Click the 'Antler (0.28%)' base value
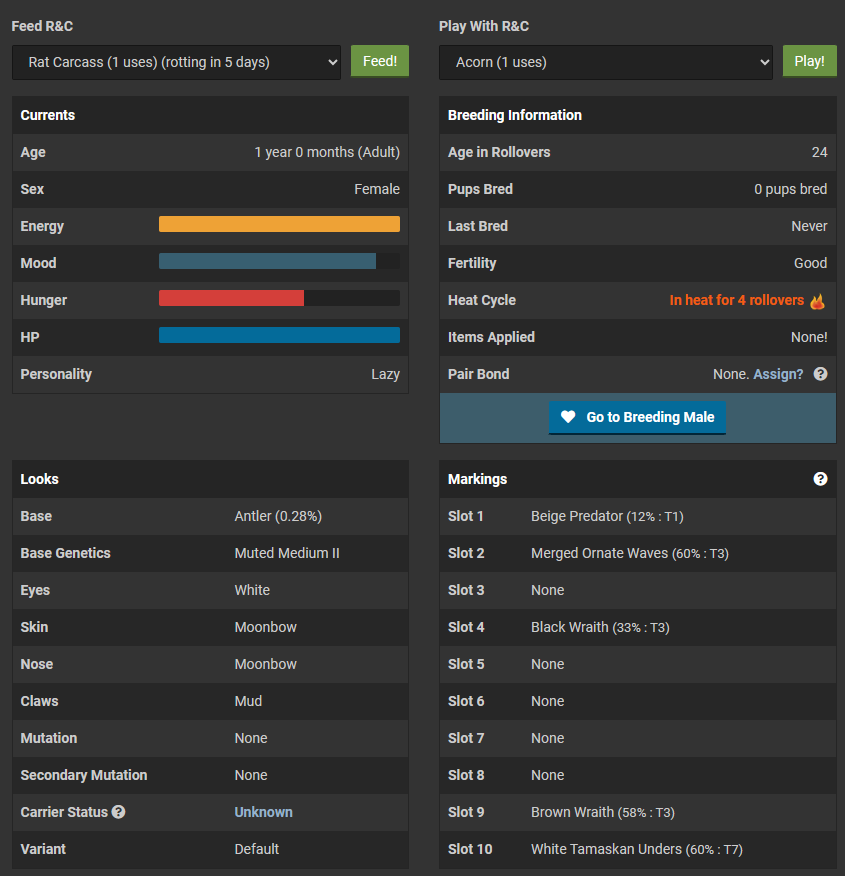Image resolution: width=845 pixels, height=876 pixels. click(x=278, y=516)
